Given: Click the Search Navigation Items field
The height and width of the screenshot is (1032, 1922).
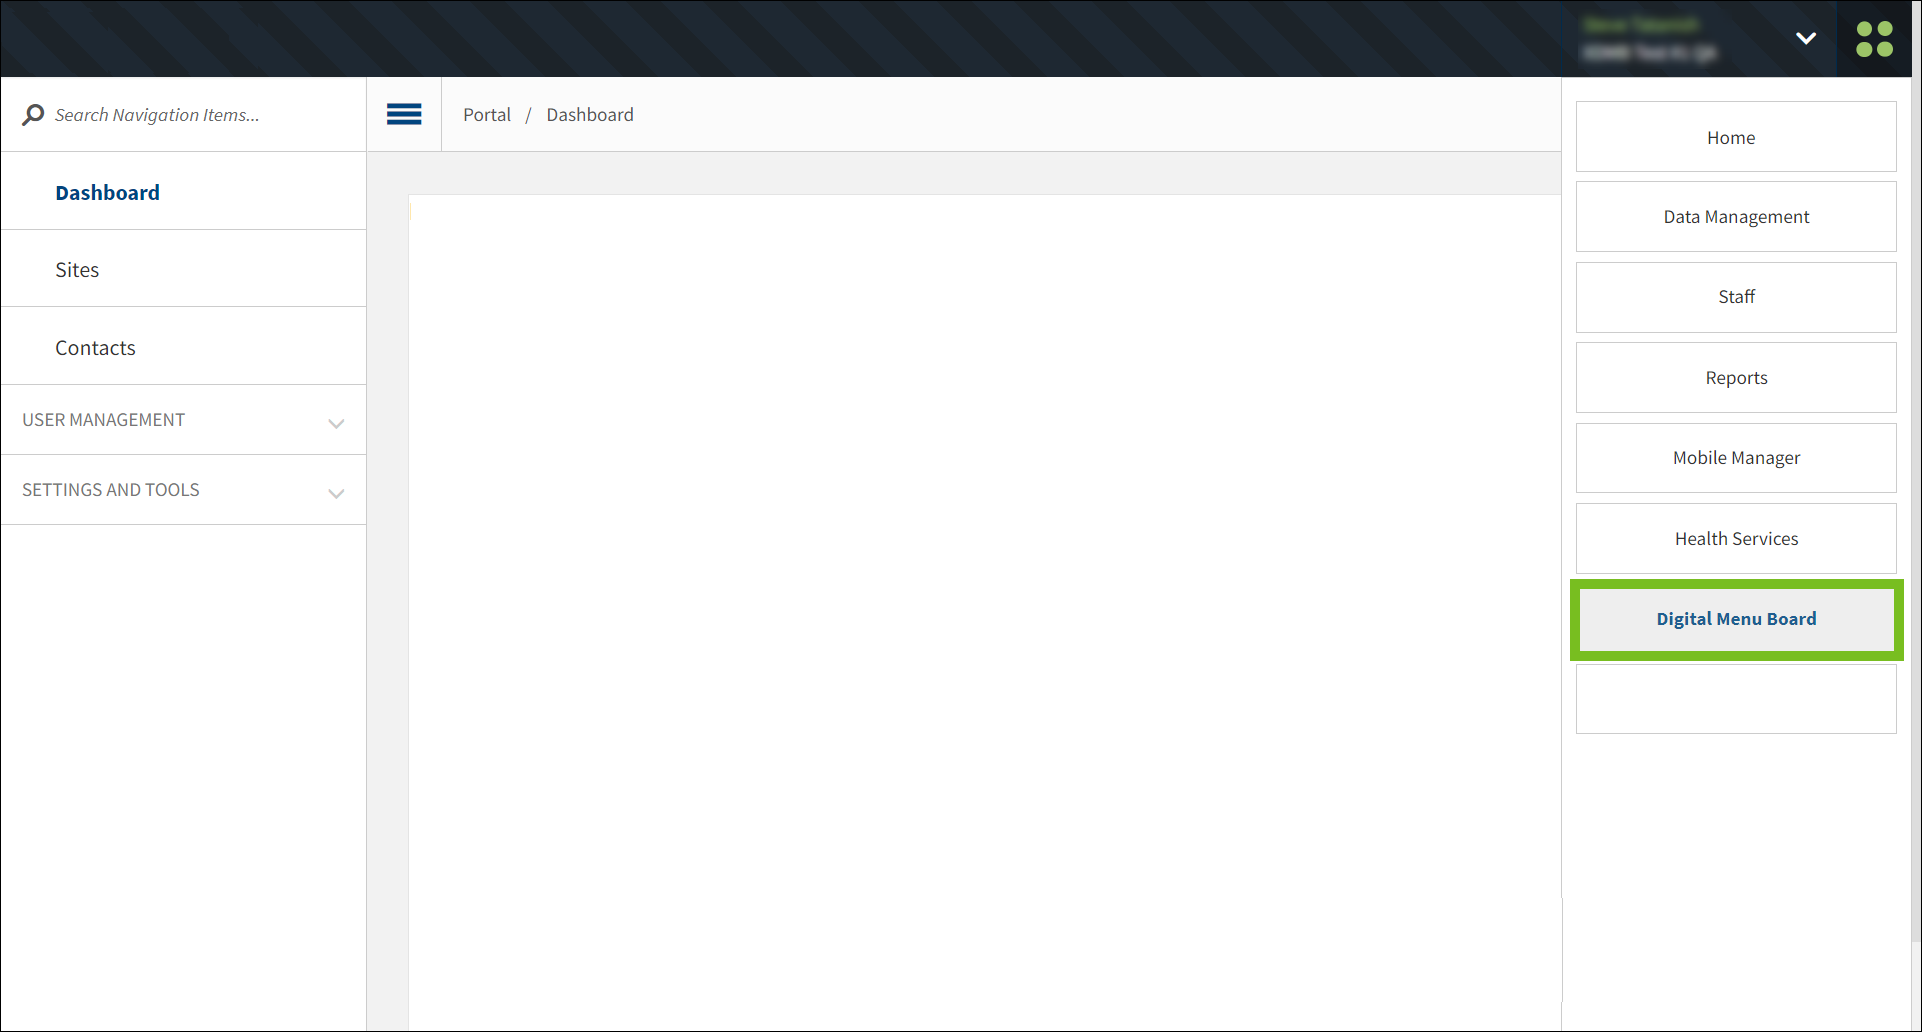Looking at the screenshot, I should pos(158,114).
